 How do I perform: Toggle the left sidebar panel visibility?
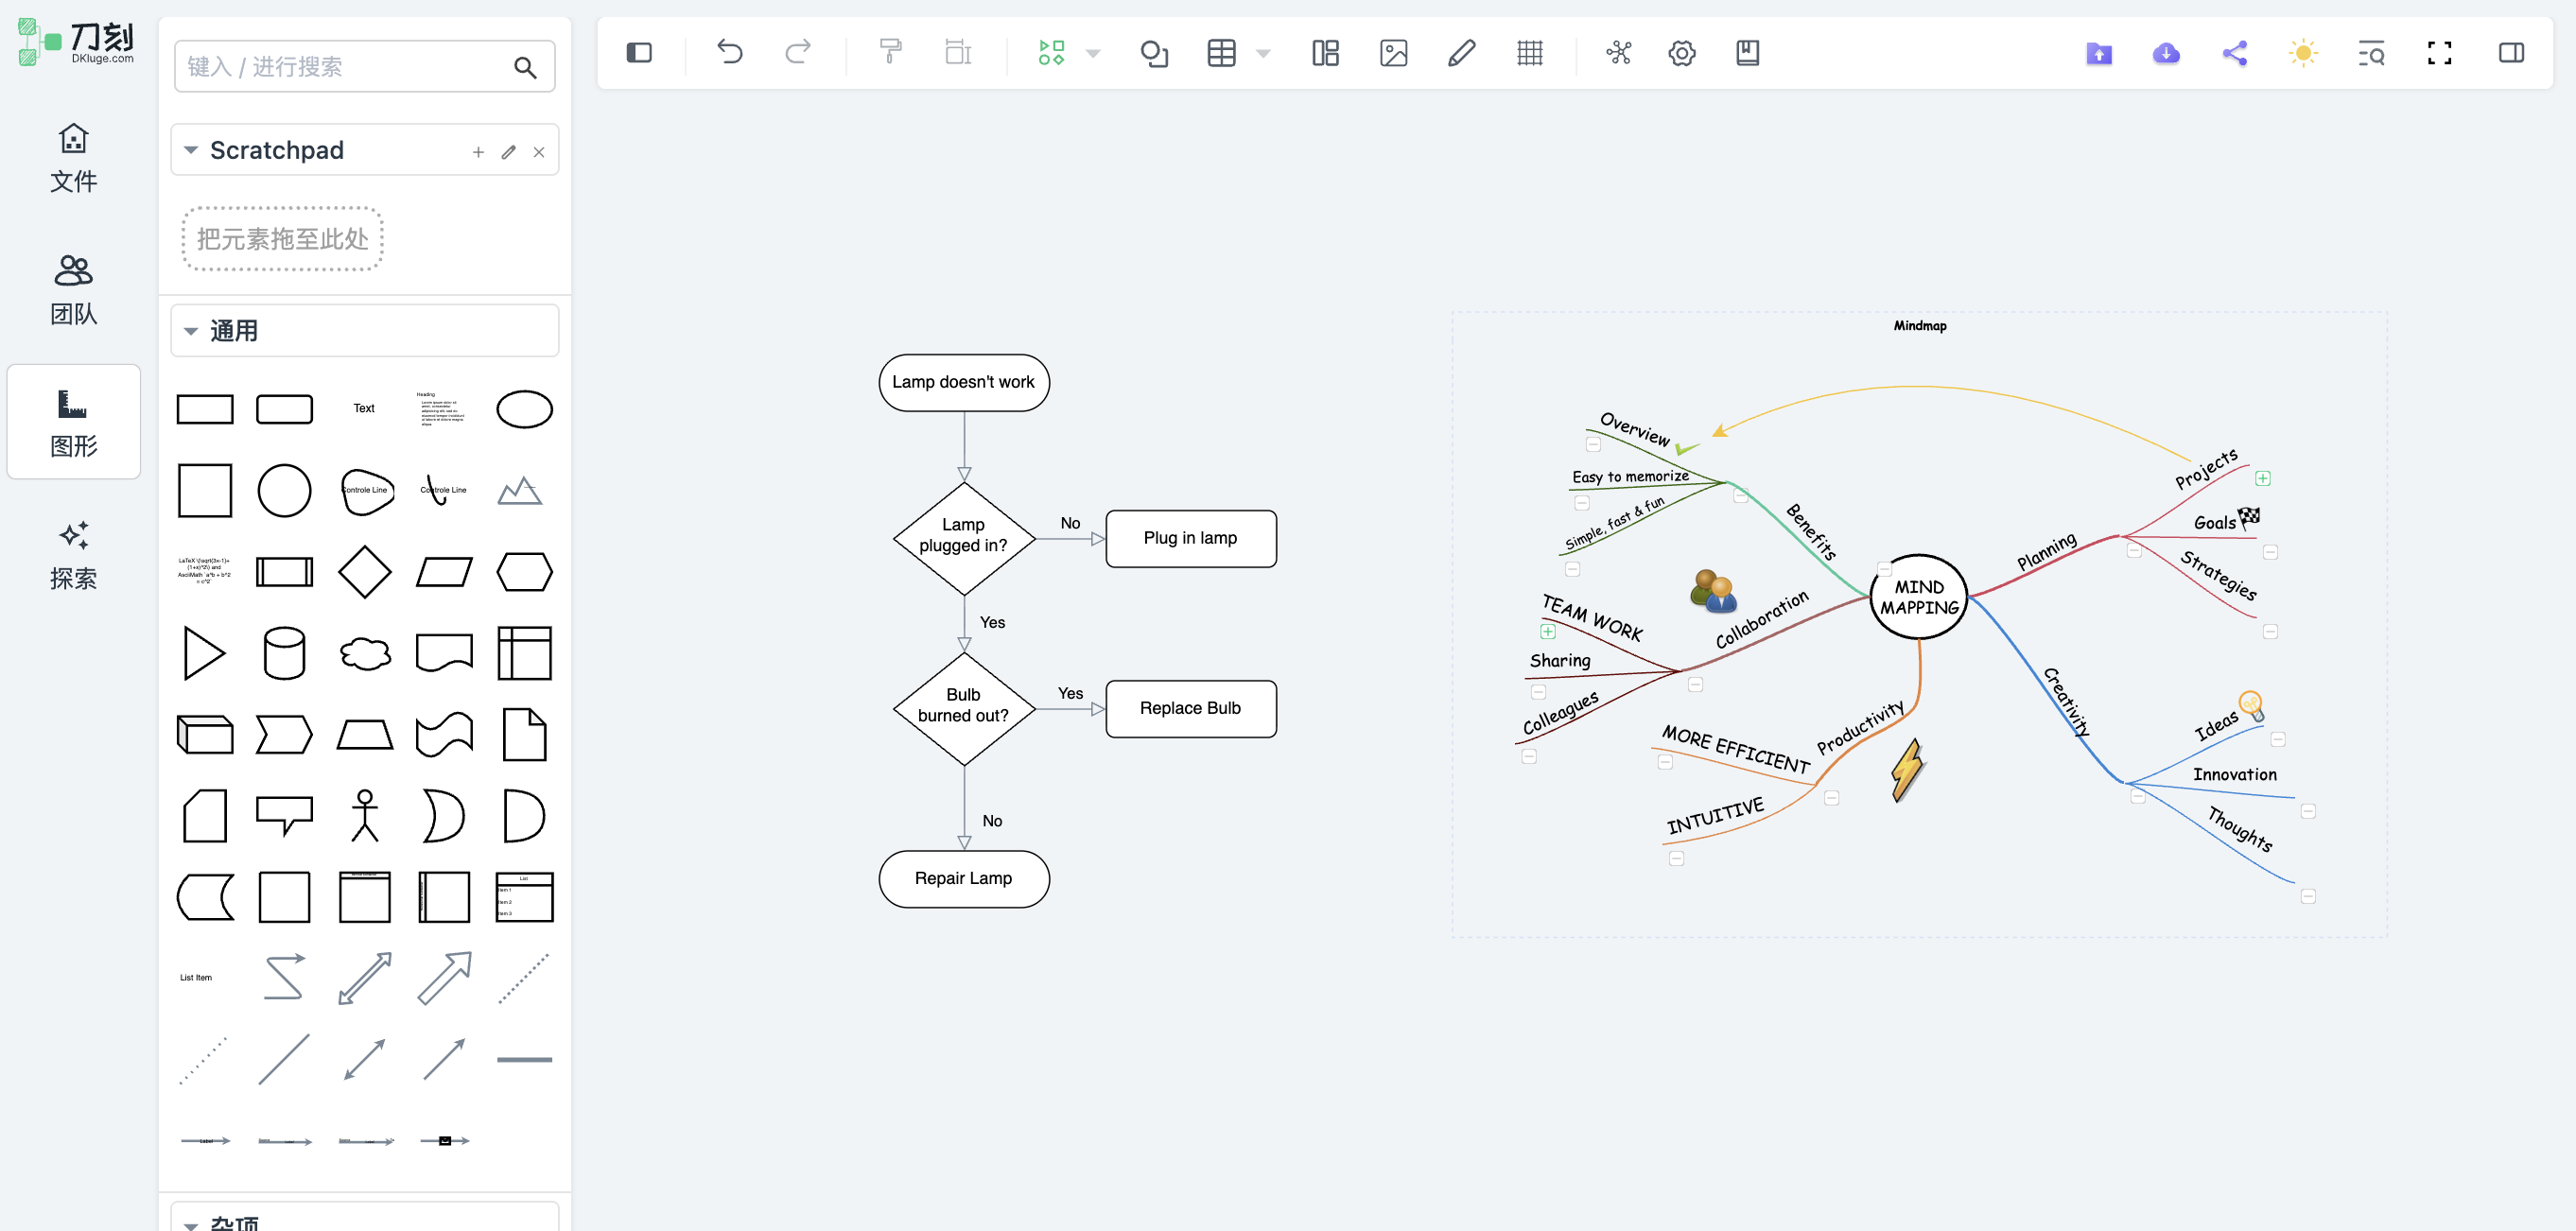point(639,53)
